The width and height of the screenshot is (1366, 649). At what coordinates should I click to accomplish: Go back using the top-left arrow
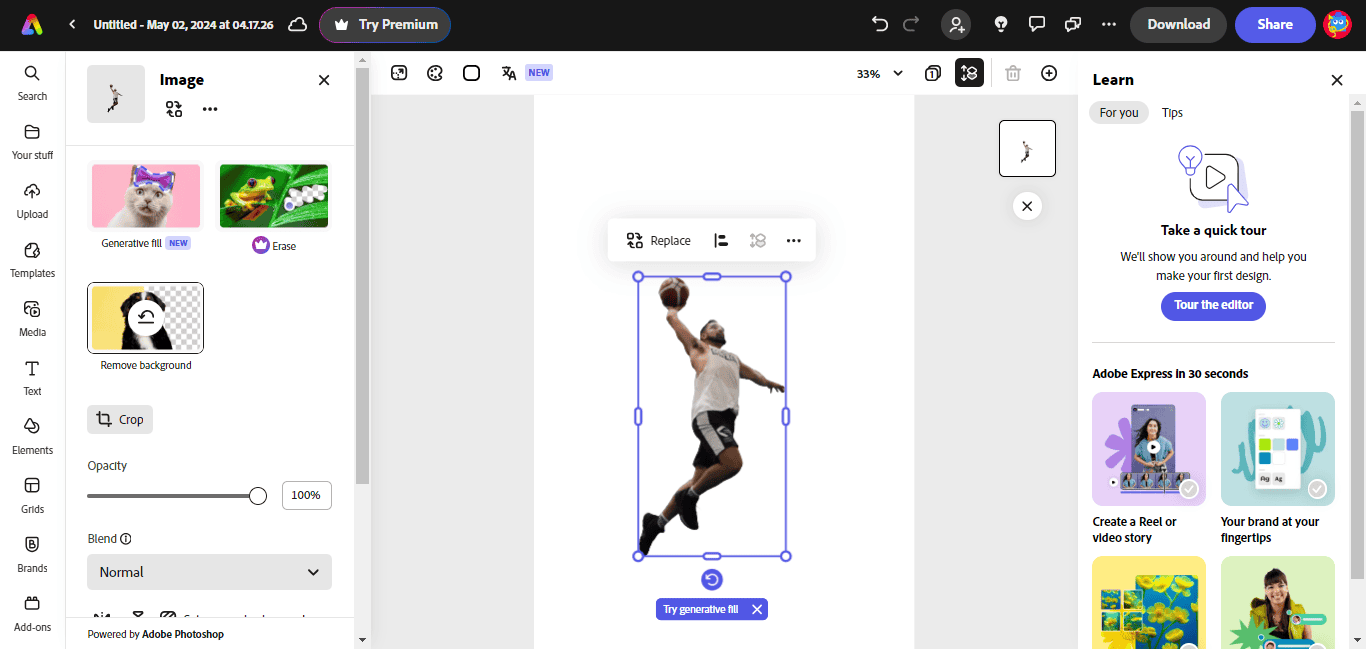click(x=72, y=24)
